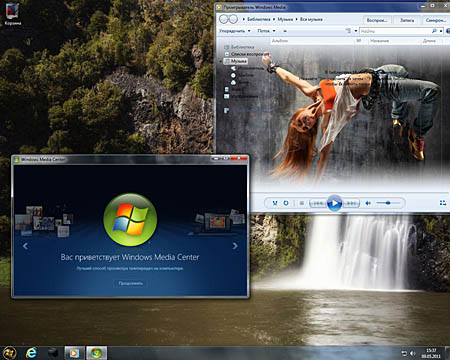450x360 pixels.
Task: Click next arrow in Media Center
Action: (235, 246)
